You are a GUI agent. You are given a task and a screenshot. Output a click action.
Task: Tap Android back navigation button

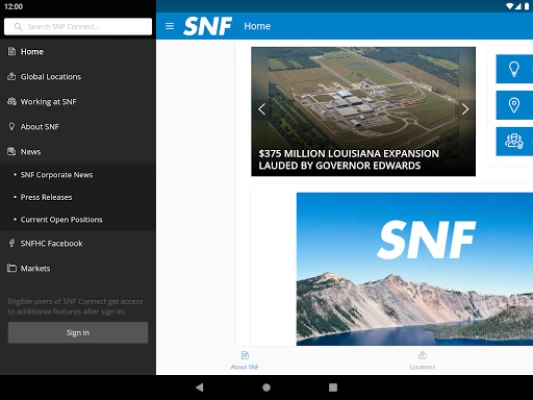click(x=200, y=387)
